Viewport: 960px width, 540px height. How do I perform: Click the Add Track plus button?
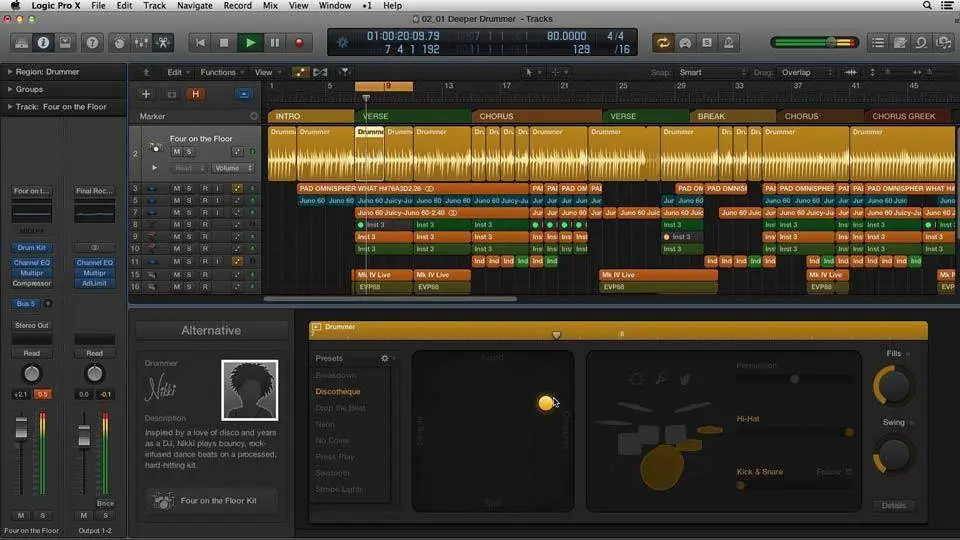click(146, 94)
